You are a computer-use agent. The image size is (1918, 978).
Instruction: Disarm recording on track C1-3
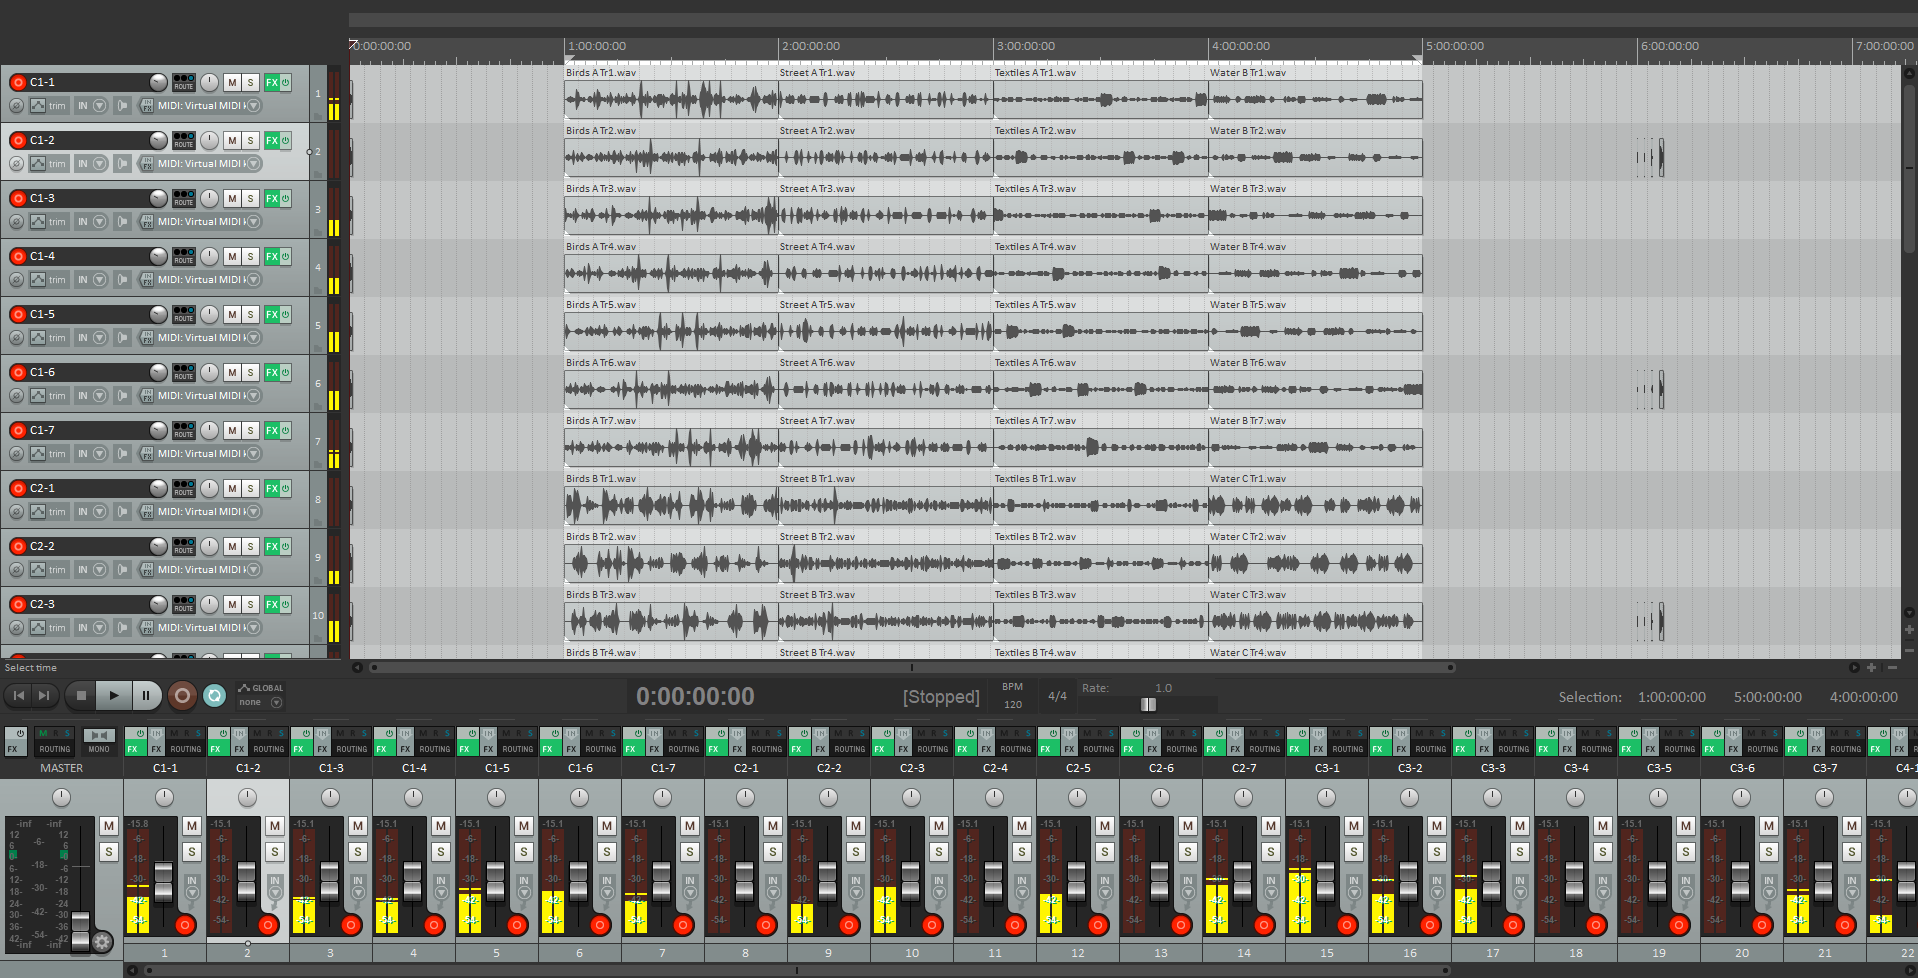18,198
